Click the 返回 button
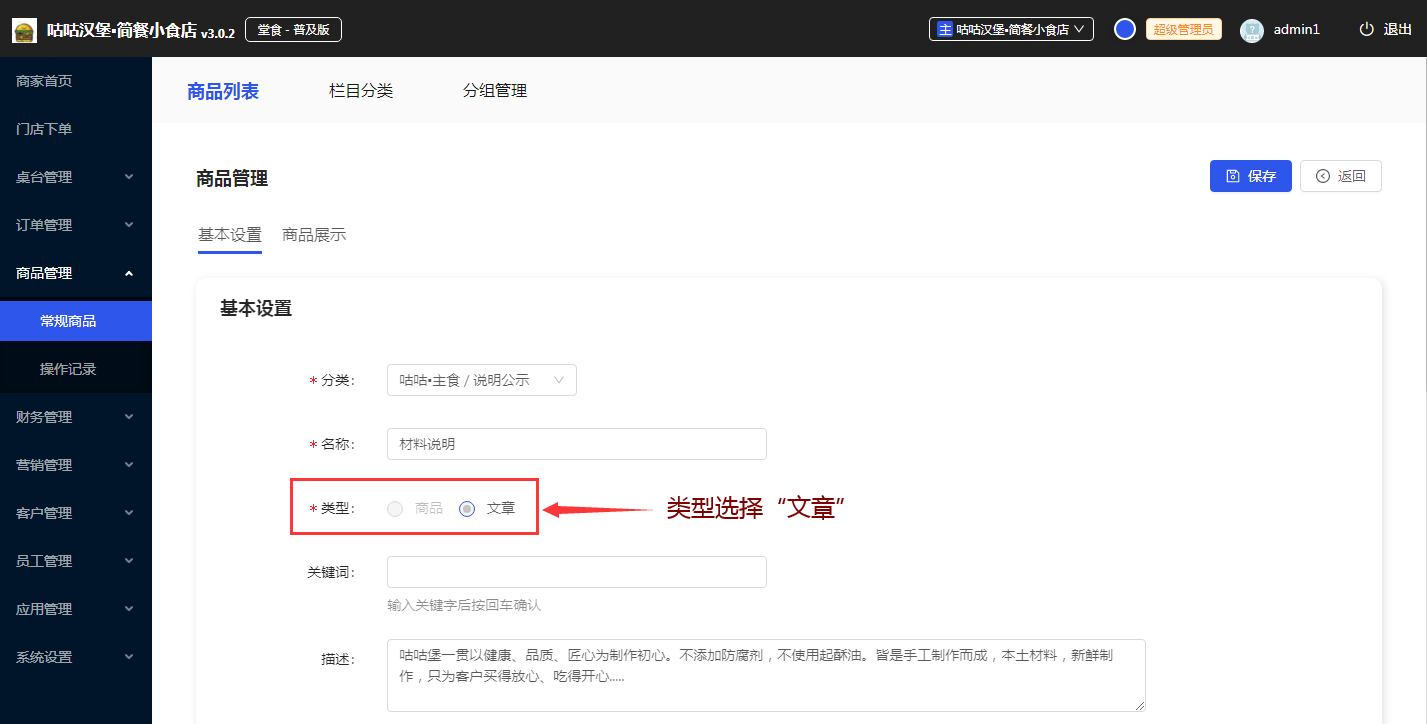 (x=1341, y=176)
